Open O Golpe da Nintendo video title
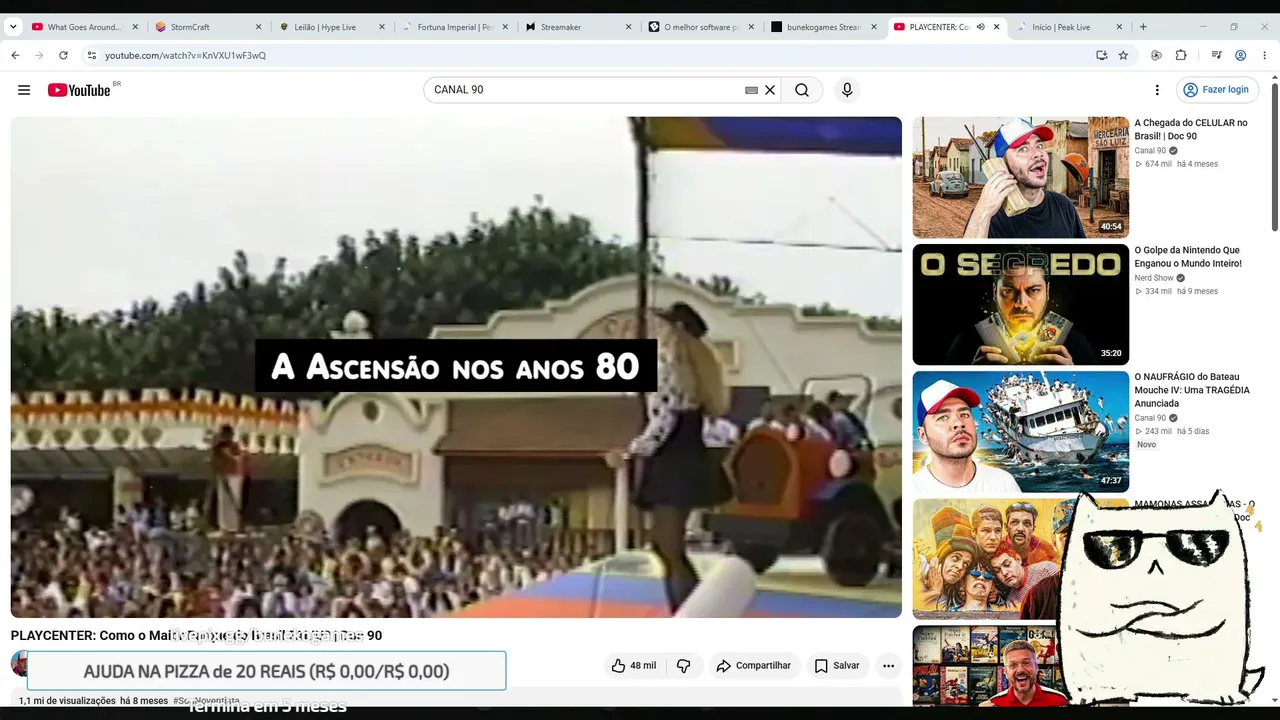The height and width of the screenshot is (720, 1280). 1188,257
